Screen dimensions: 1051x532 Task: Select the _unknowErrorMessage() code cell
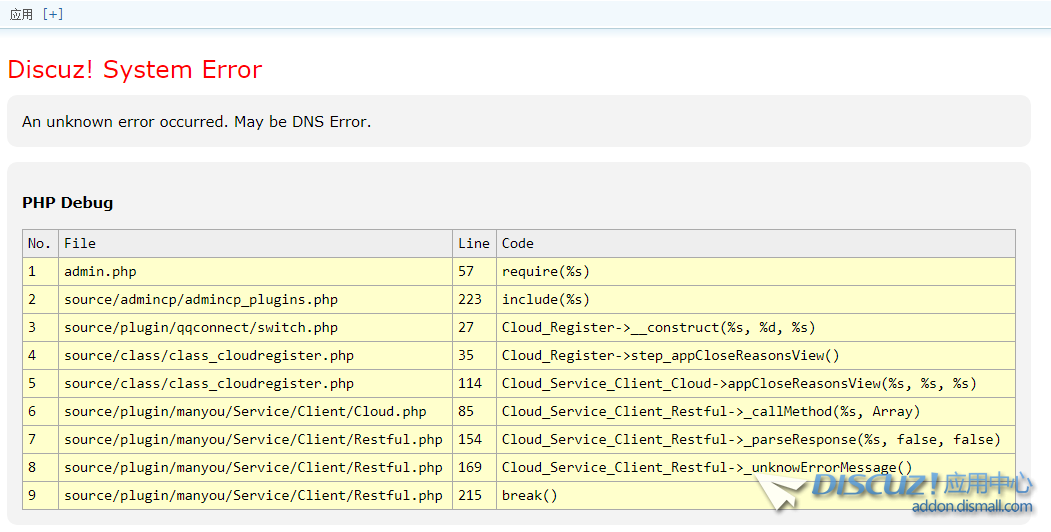(x=756, y=468)
